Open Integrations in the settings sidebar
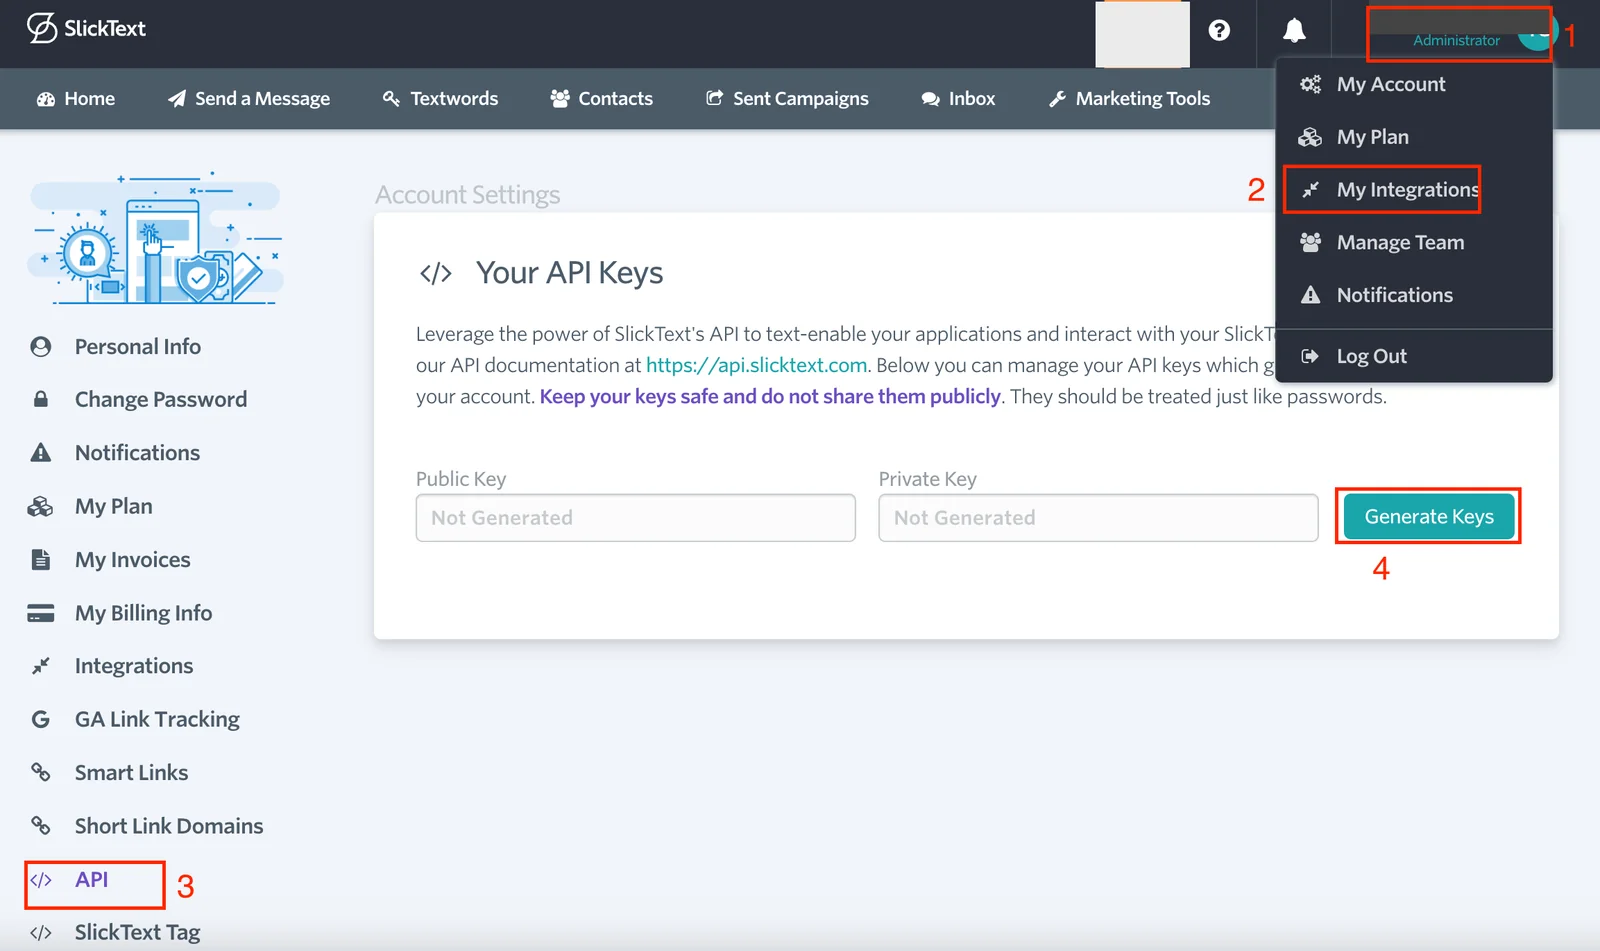The image size is (1600, 951). [134, 666]
